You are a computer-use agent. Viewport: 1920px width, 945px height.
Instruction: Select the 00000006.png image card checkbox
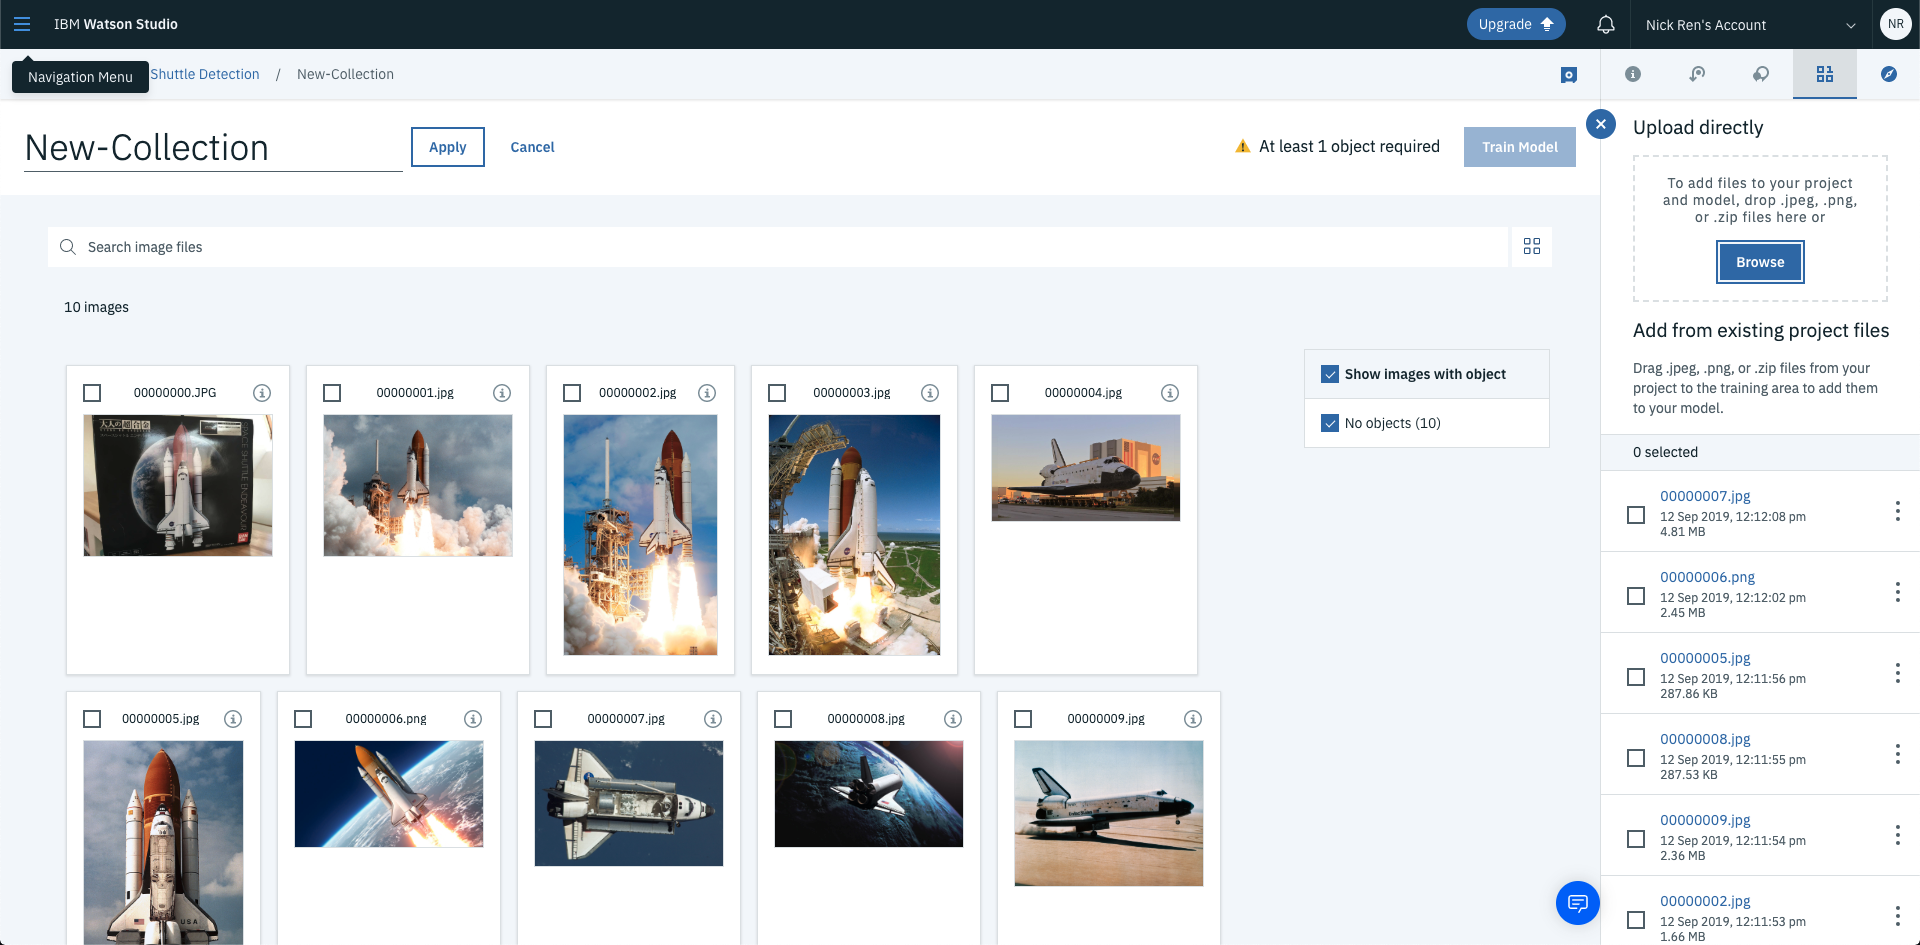click(303, 719)
